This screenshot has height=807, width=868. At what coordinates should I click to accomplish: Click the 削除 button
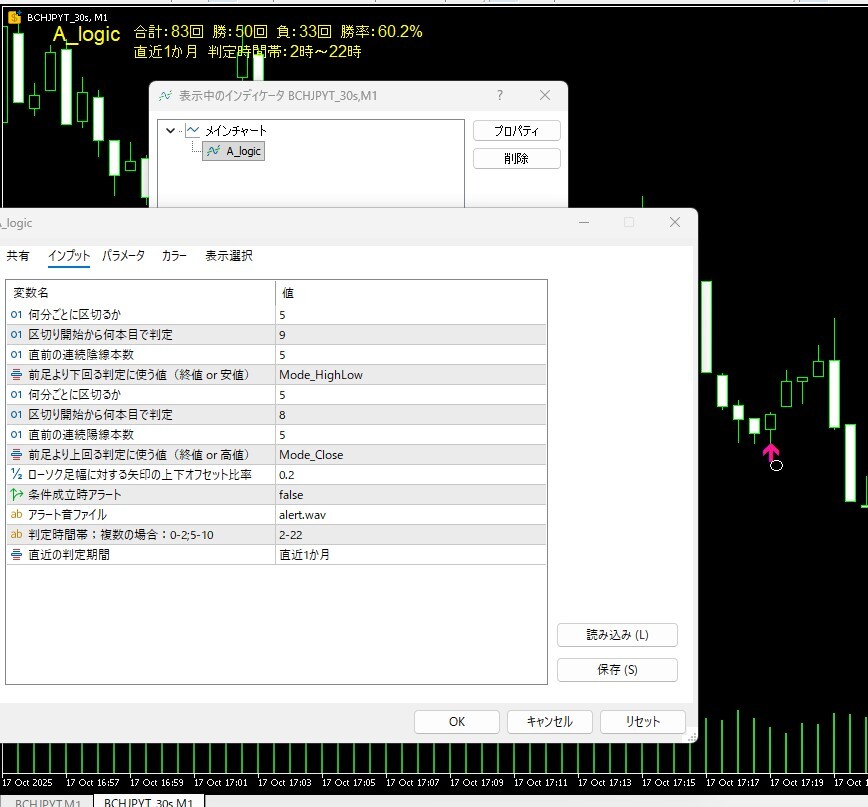(x=516, y=159)
